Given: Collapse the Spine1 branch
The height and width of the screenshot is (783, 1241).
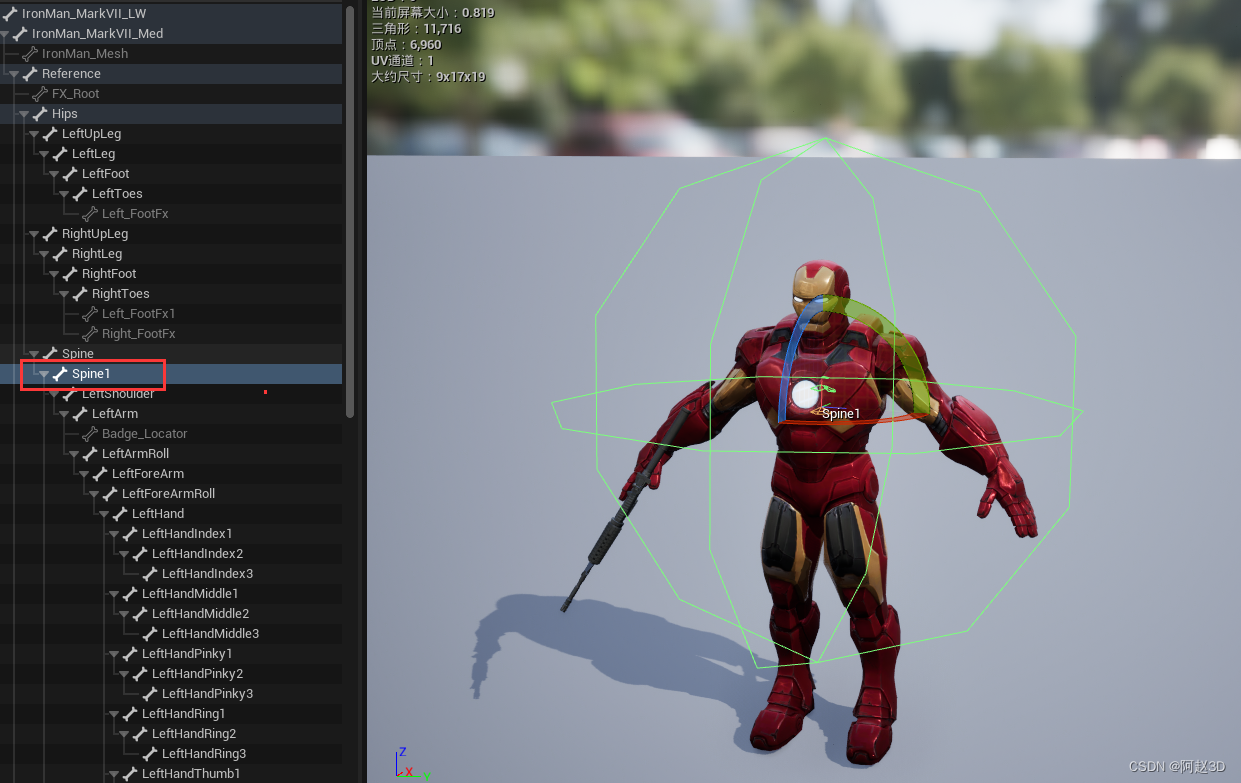Looking at the screenshot, I should [x=44, y=374].
